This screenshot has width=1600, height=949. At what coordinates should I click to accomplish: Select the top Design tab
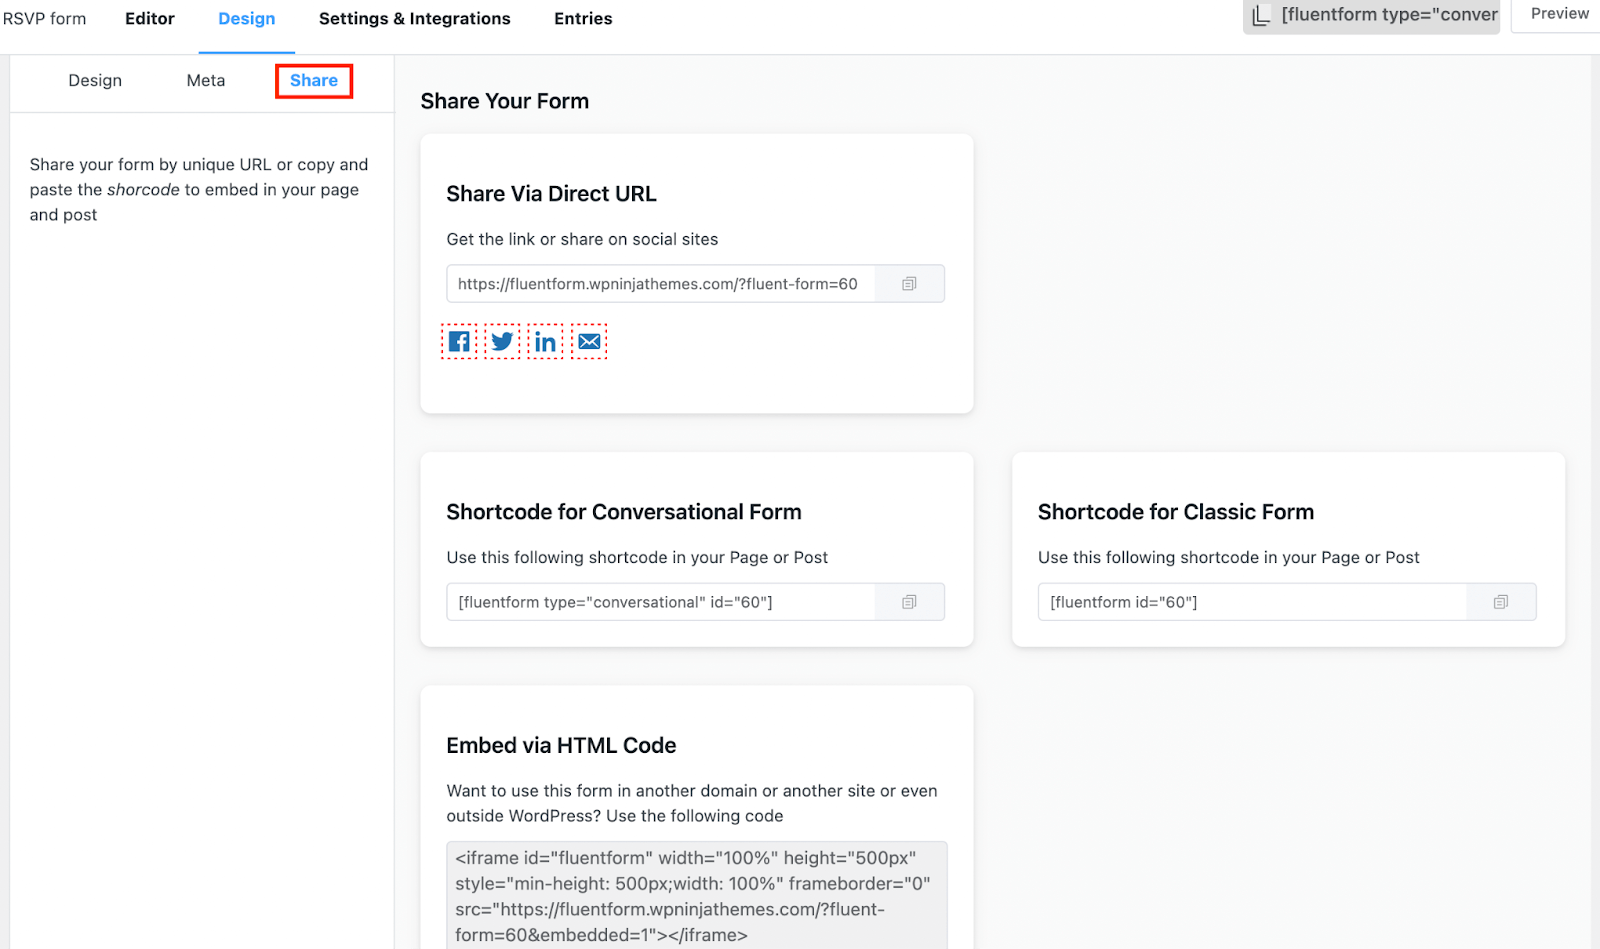[247, 19]
